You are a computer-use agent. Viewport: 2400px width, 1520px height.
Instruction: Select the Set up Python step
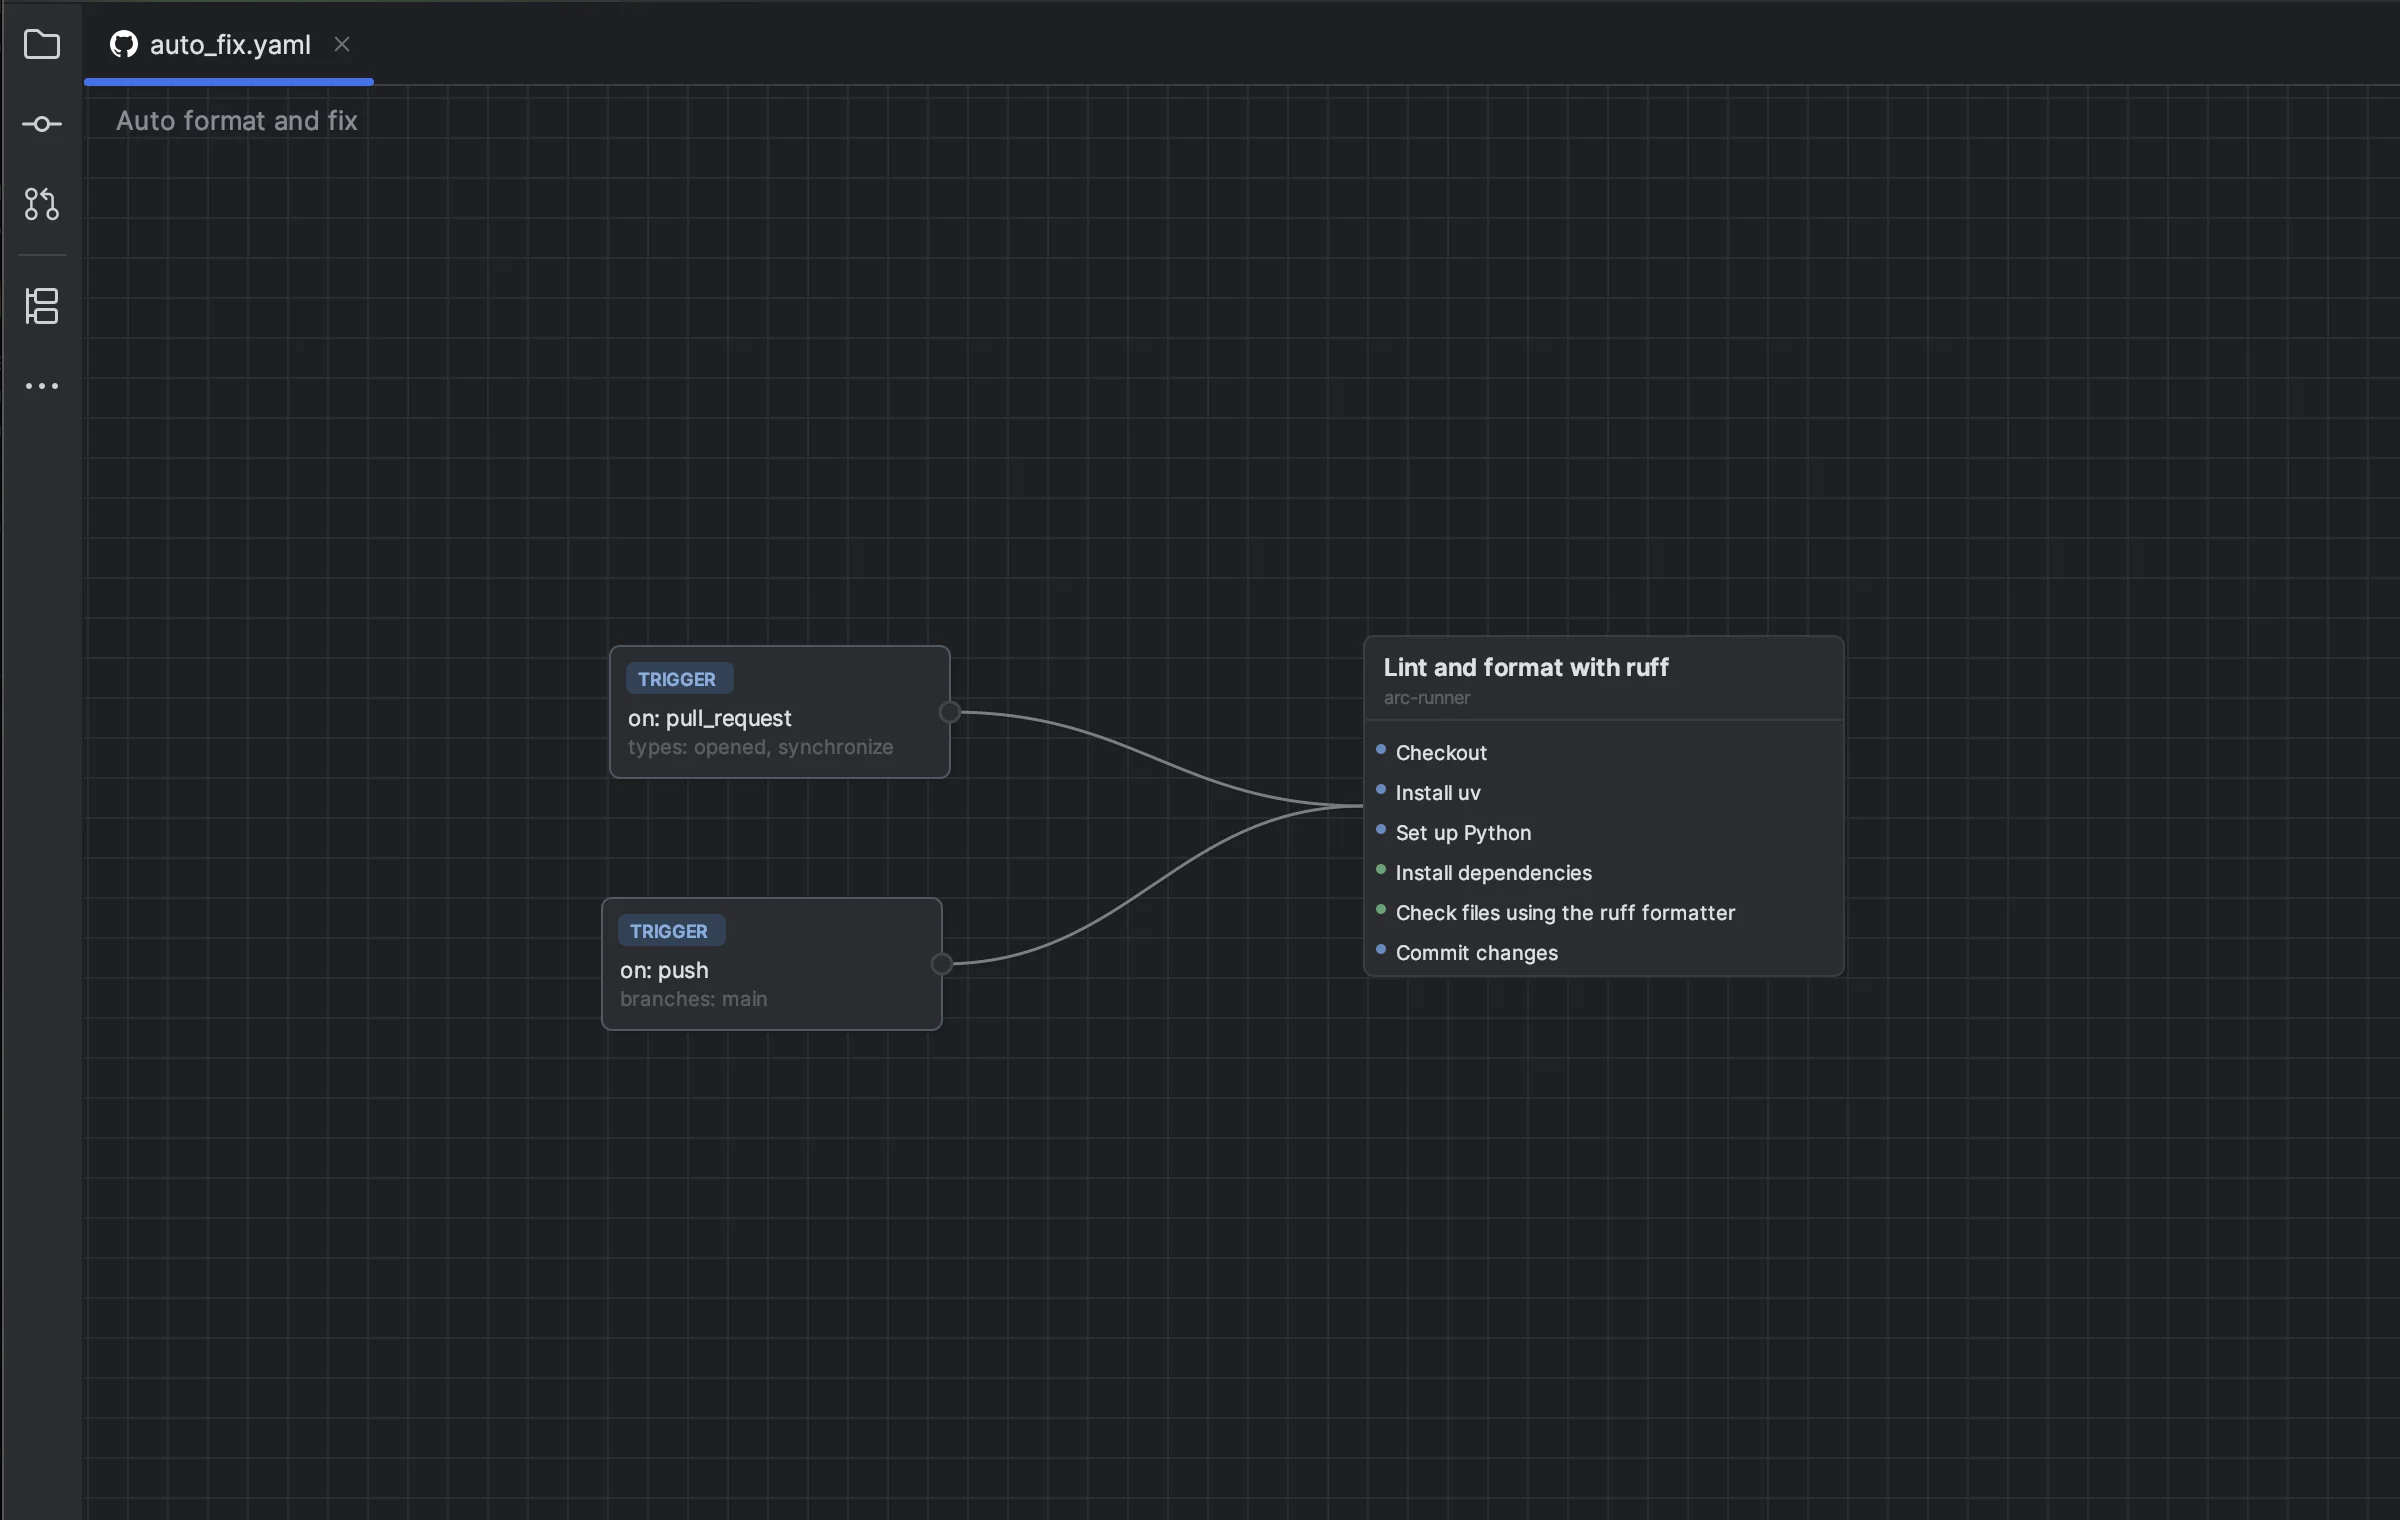[x=1604, y=832]
